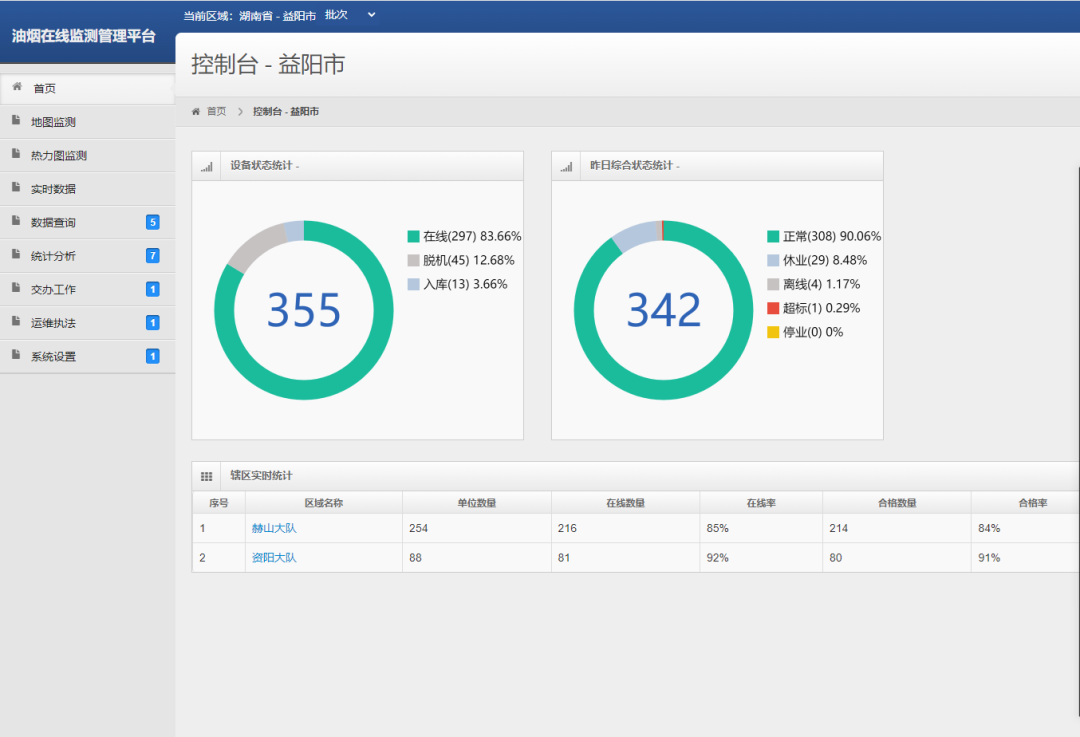Open the 首页 home menu item
This screenshot has height=737, width=1080.
click(x=87, y=88)
